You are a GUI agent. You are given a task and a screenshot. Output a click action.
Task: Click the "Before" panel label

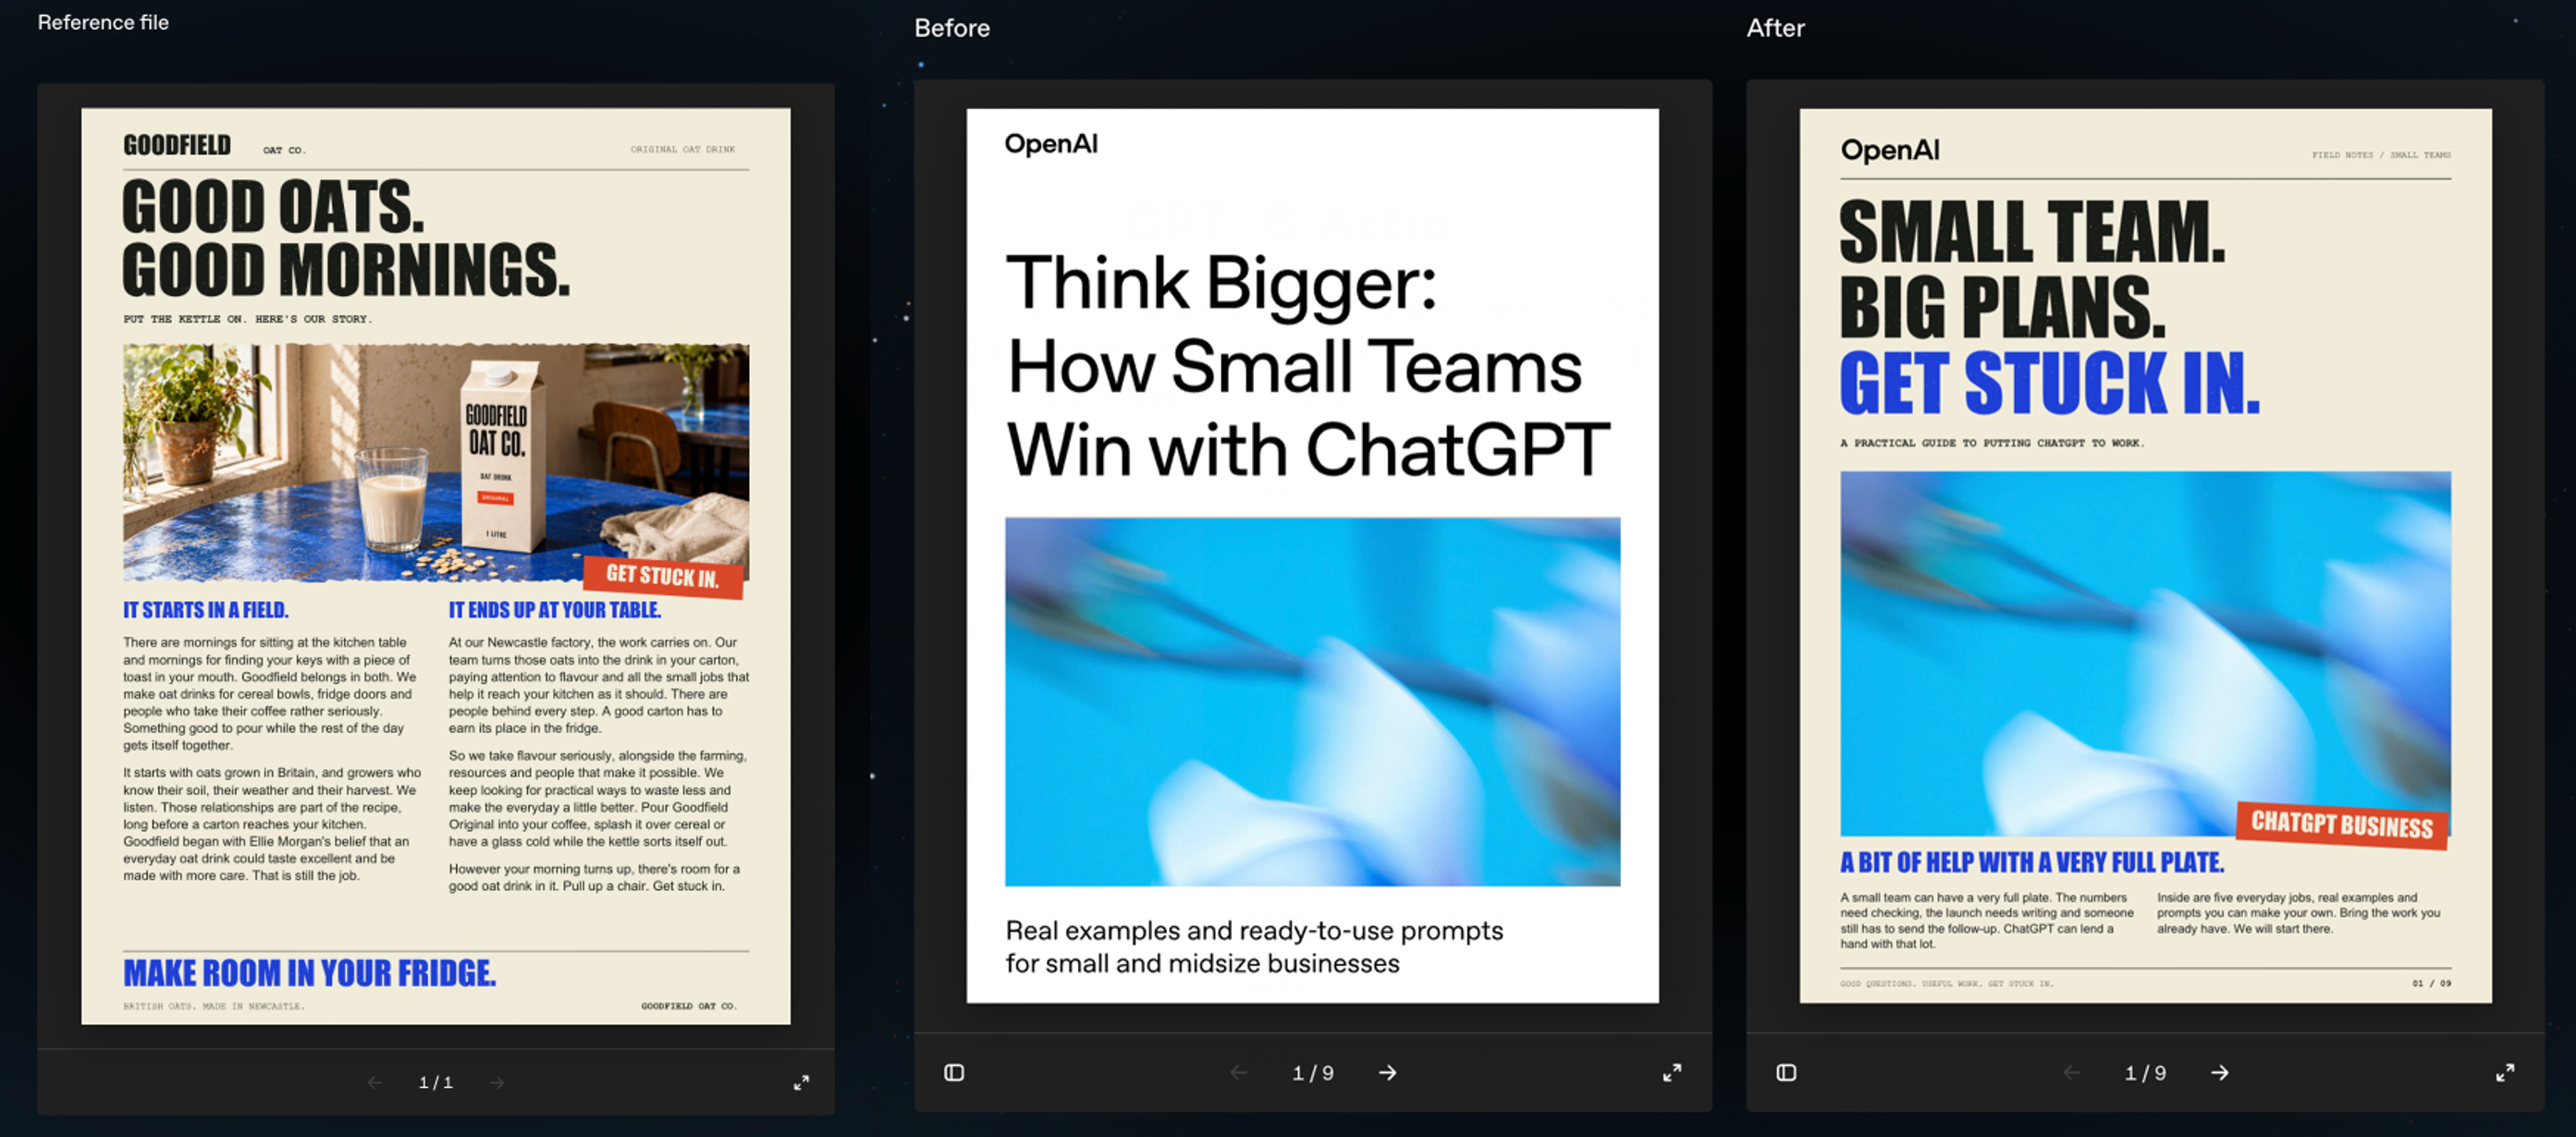click(x=952, y=28)
